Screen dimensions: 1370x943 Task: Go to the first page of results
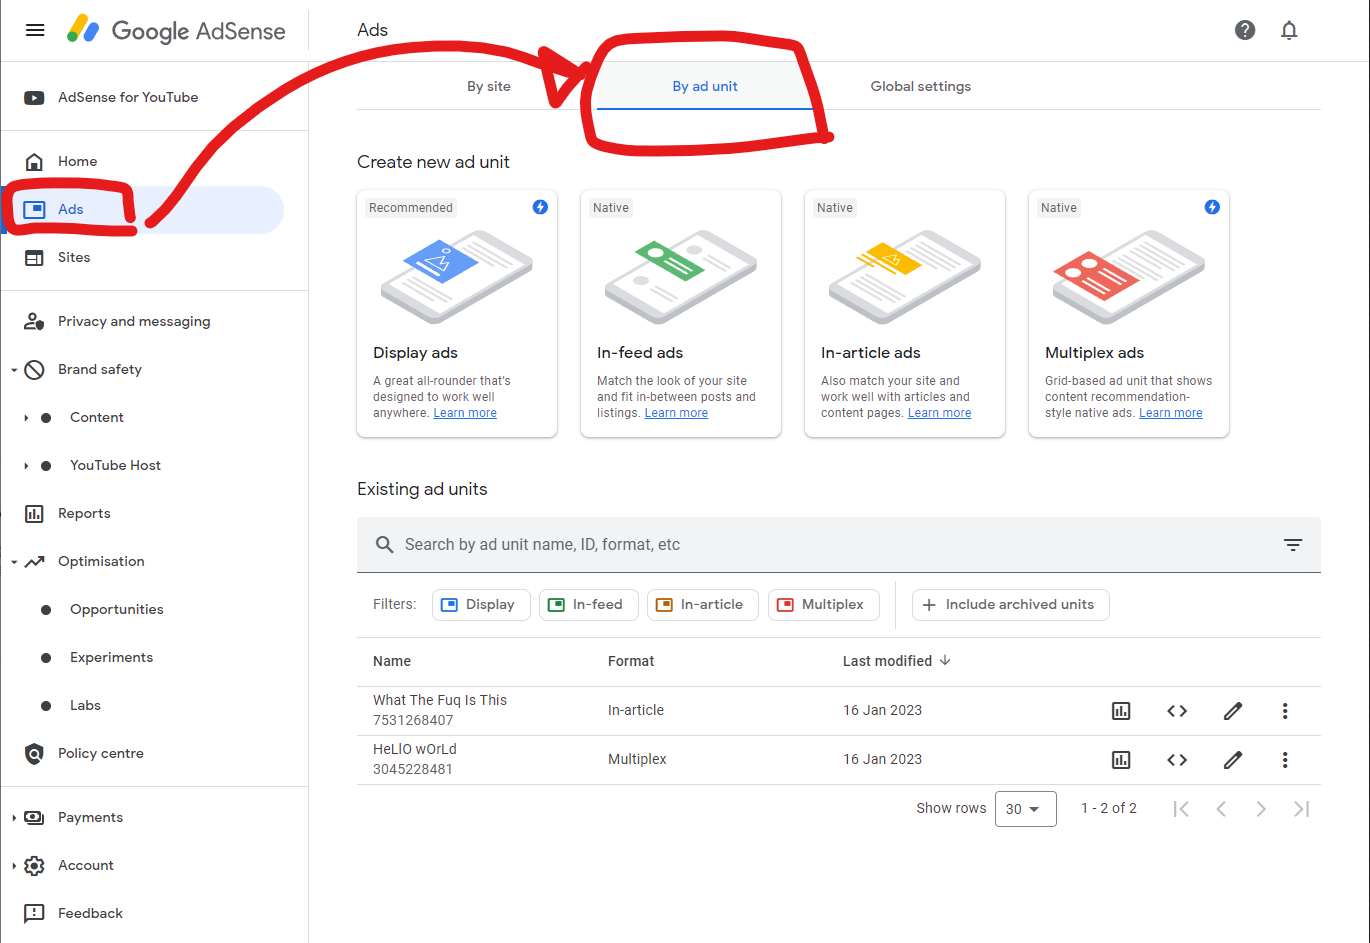click(1181, 809)
